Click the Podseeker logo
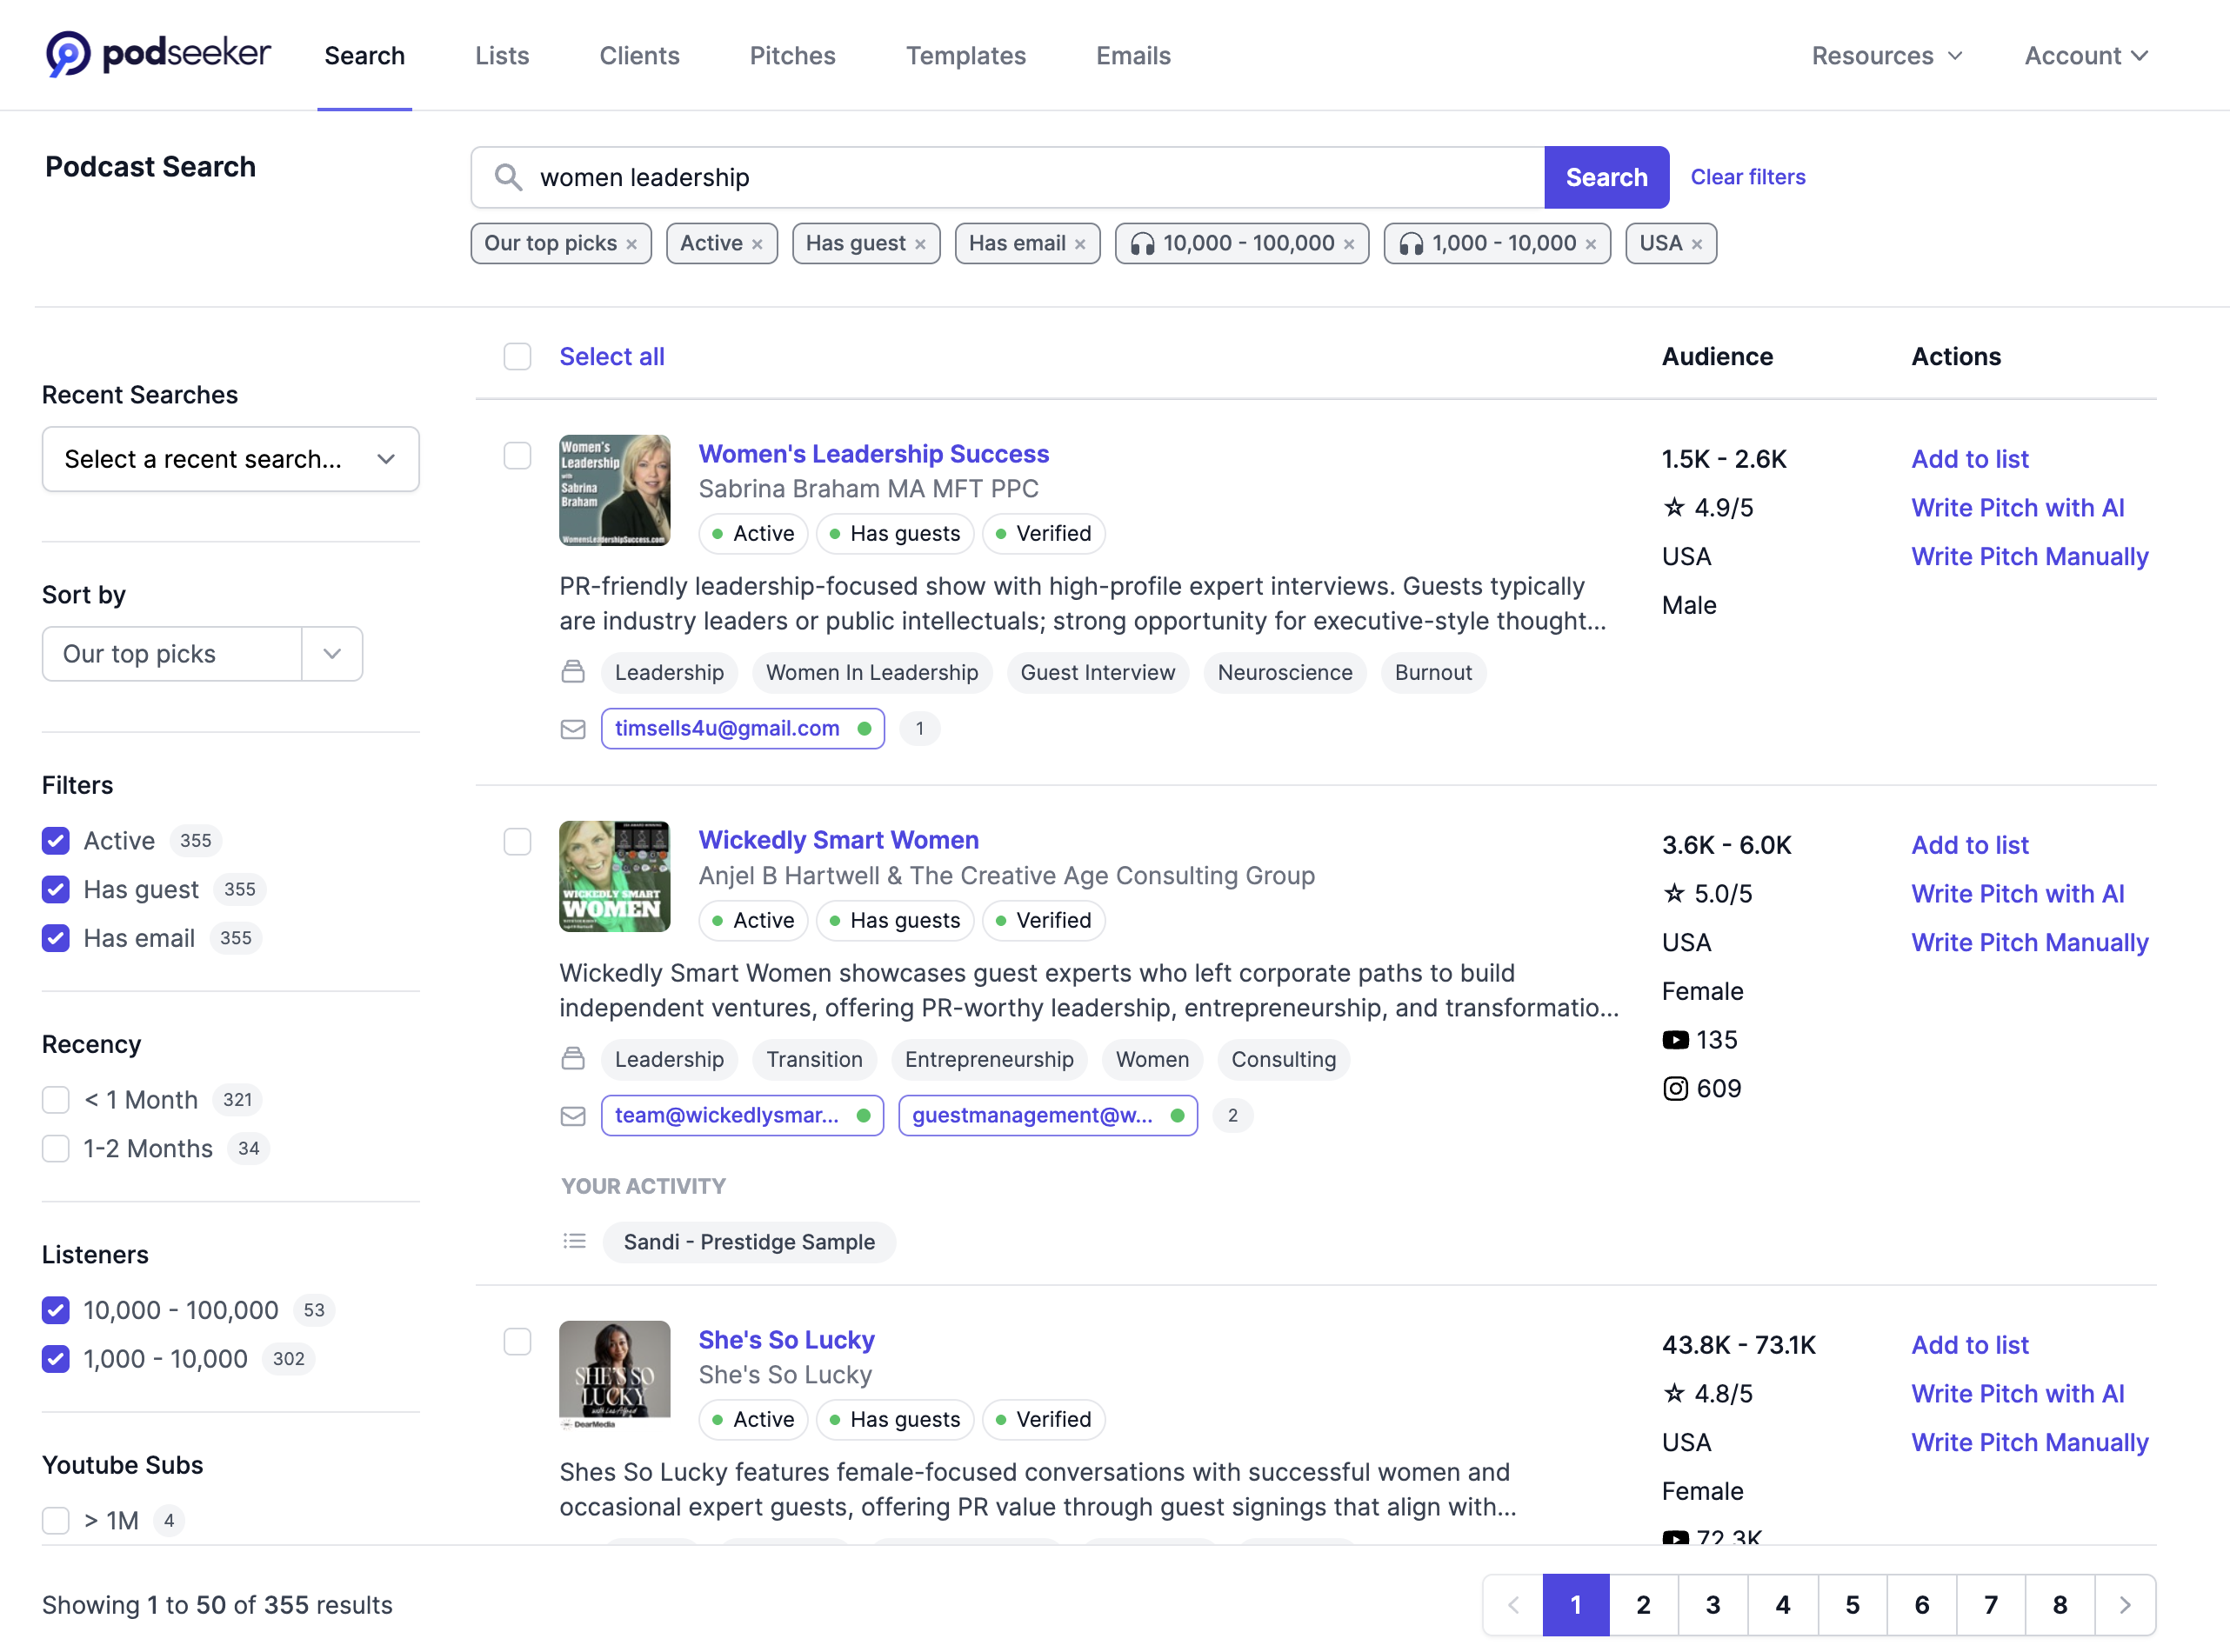Screen dimensions: 2230x1652 [157, 55]
